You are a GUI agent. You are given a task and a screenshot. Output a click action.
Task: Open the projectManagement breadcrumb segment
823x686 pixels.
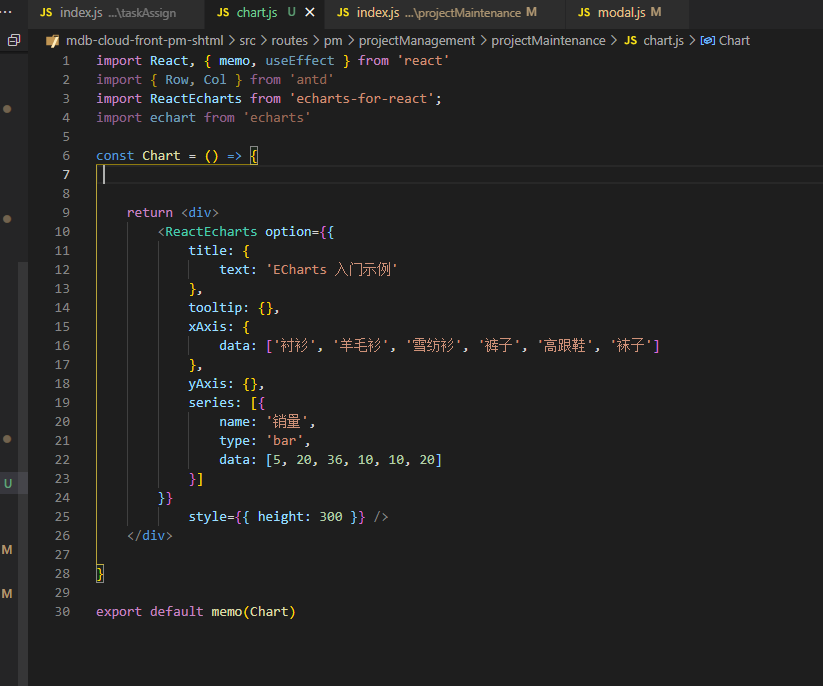[417, 40]
